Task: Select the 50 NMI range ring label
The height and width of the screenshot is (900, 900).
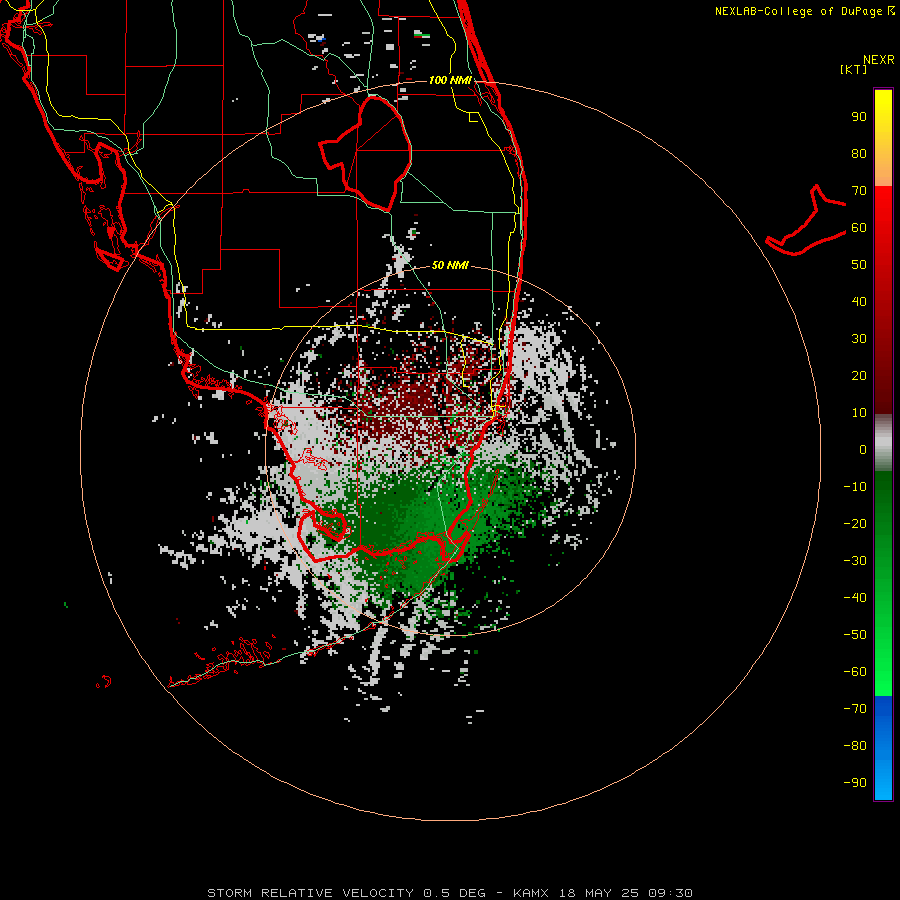Action: (x=450, y=265)
